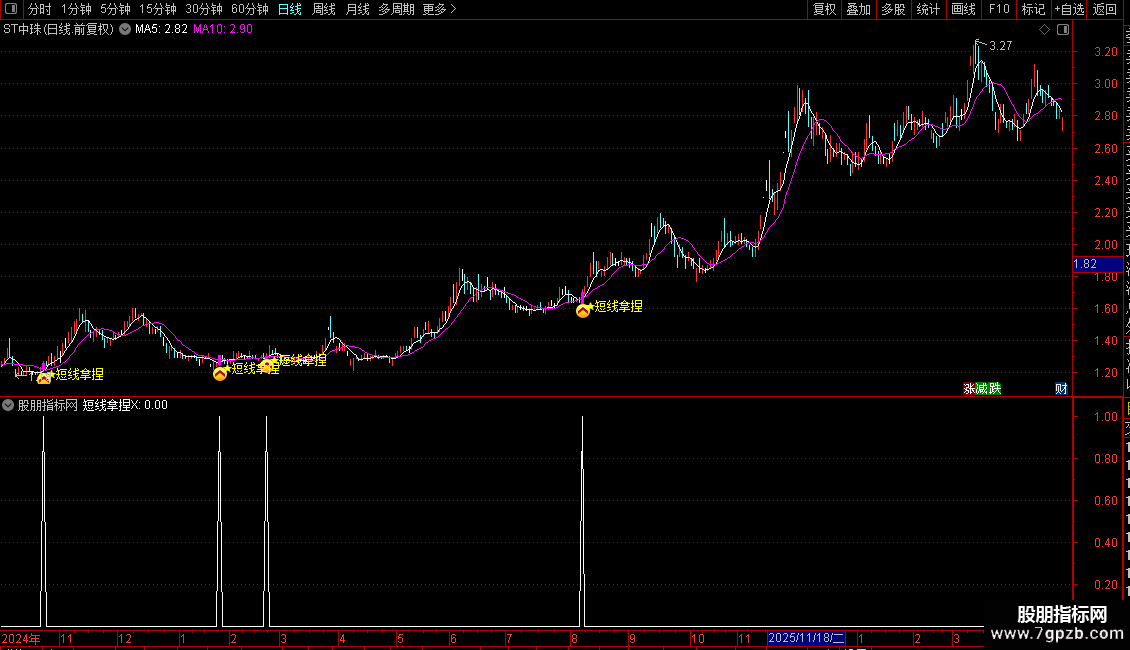Click the 财 finance tag
Image resolution: width=1130 pixels, height=650 pixels.
point(1062,388)
